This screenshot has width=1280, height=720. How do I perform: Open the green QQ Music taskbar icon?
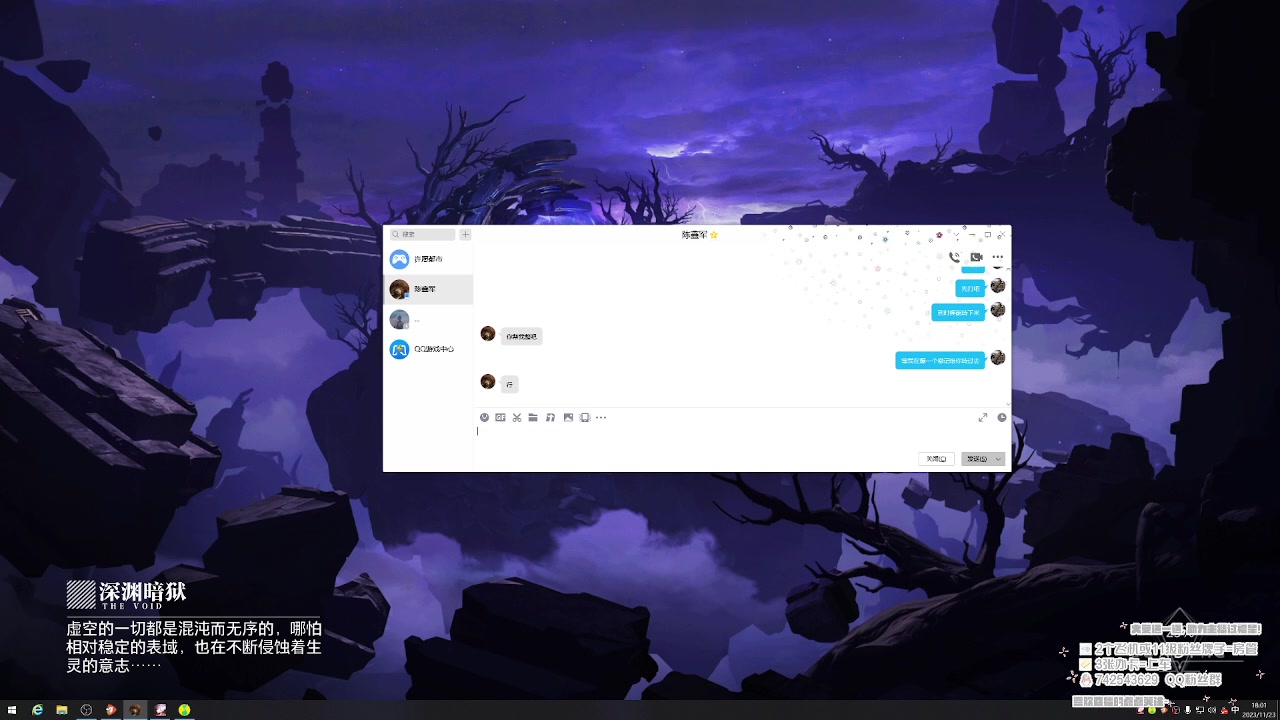(184, 710)
